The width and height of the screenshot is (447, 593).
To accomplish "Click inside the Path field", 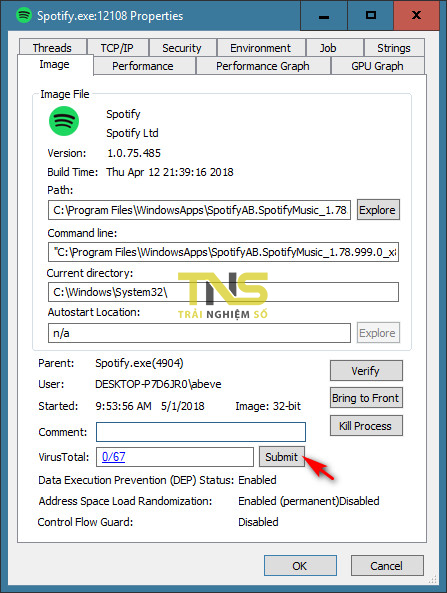I will pyautogui.click(x=199, y=210).
